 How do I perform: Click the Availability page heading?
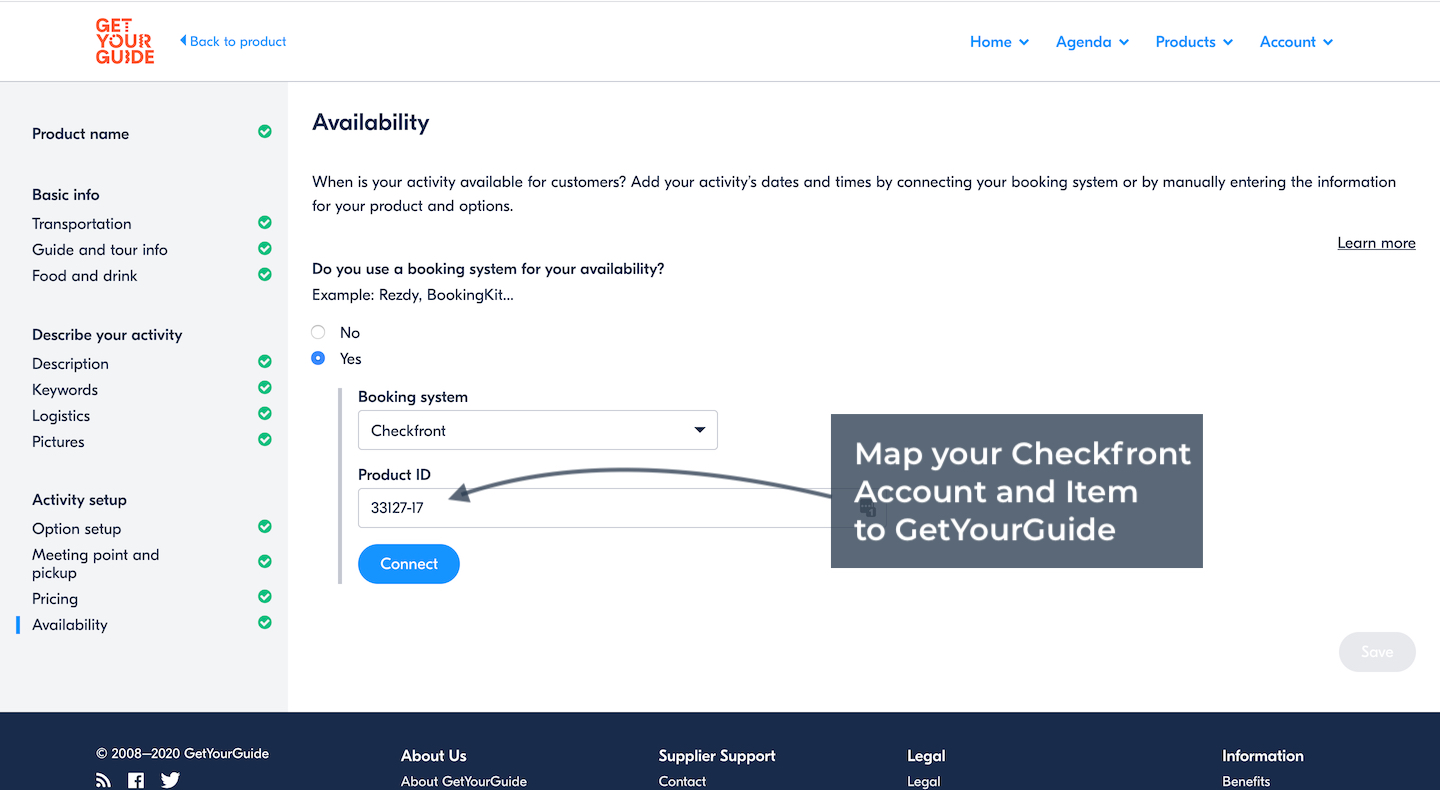pos(371,122)
